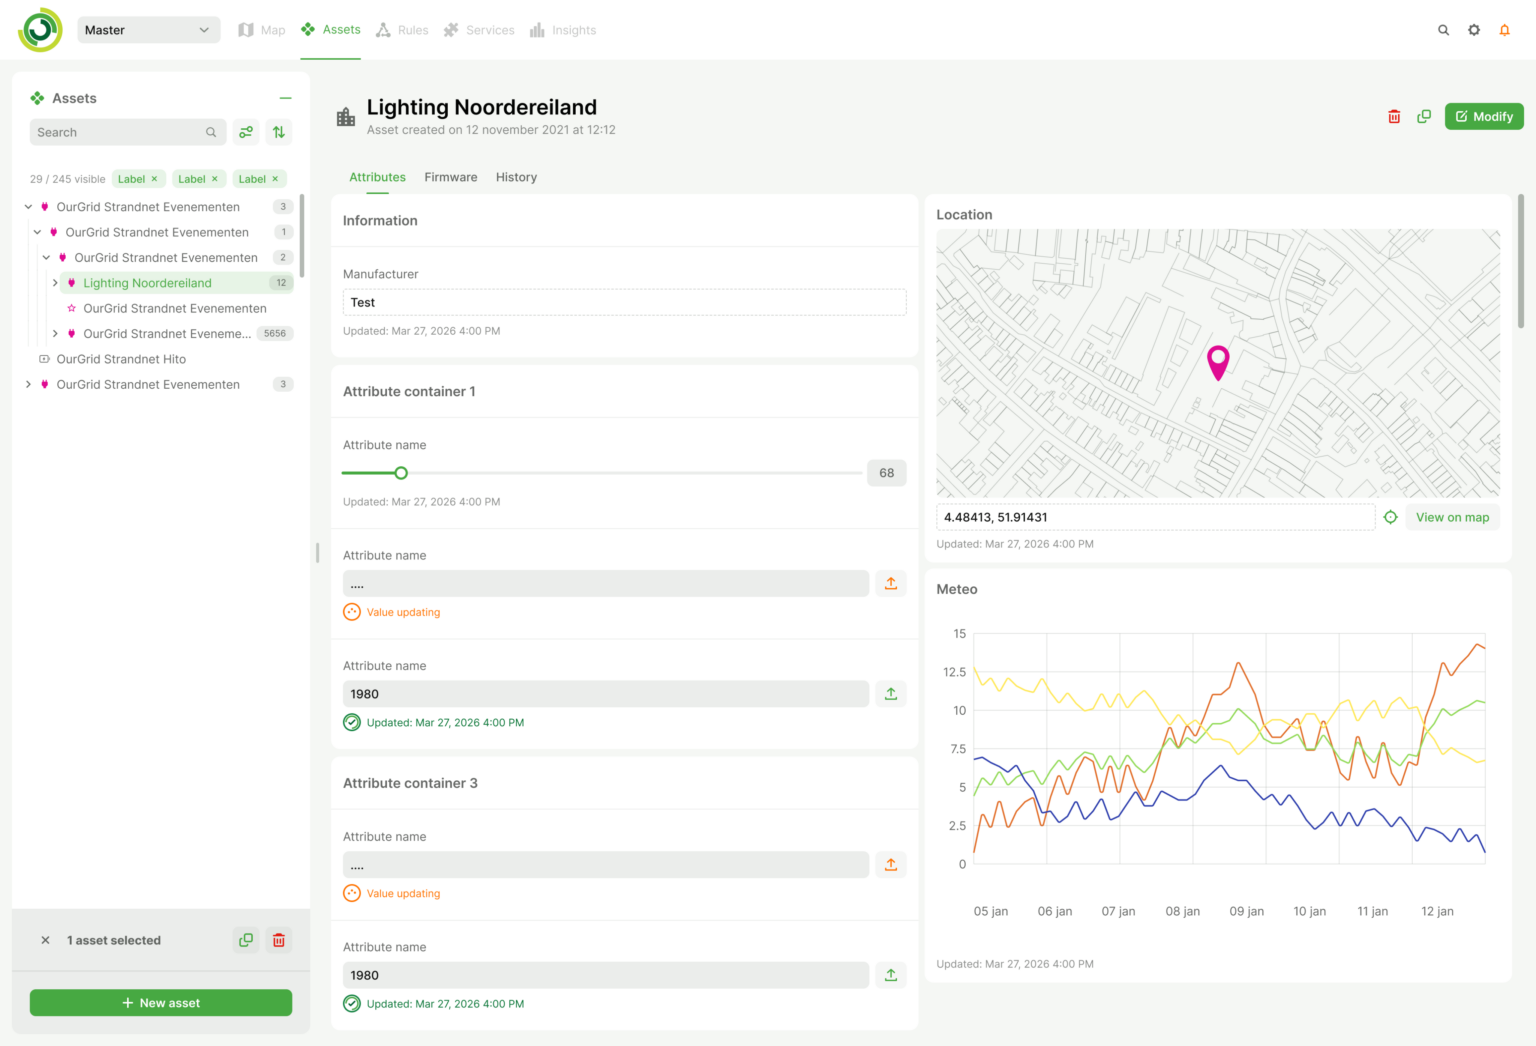Viewport: 1536px width, 1046px height.
Task: Open the search icon in the top bar
Action: click(1443, 30)
